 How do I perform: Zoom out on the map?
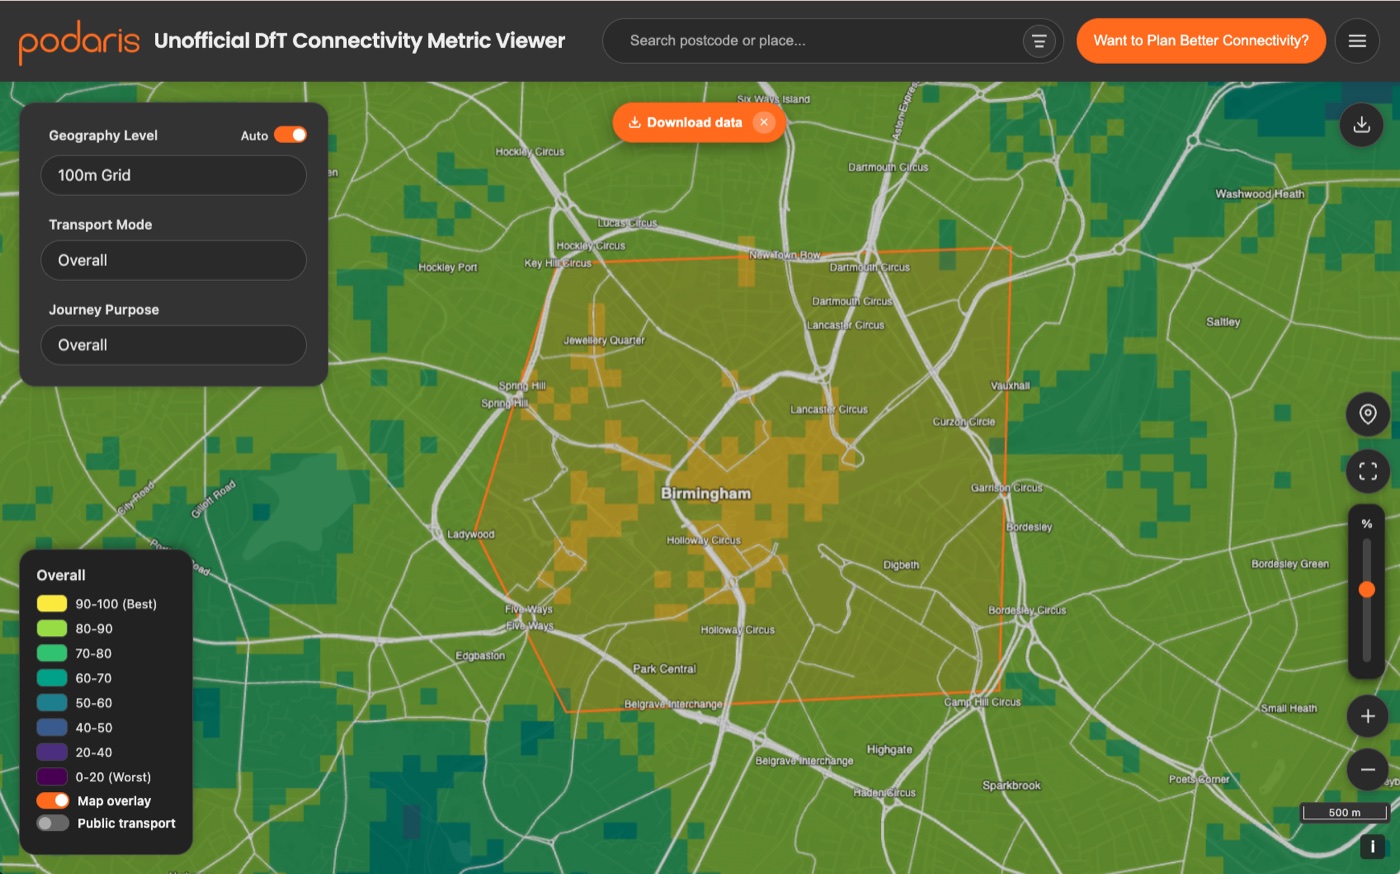point(1367,769)
